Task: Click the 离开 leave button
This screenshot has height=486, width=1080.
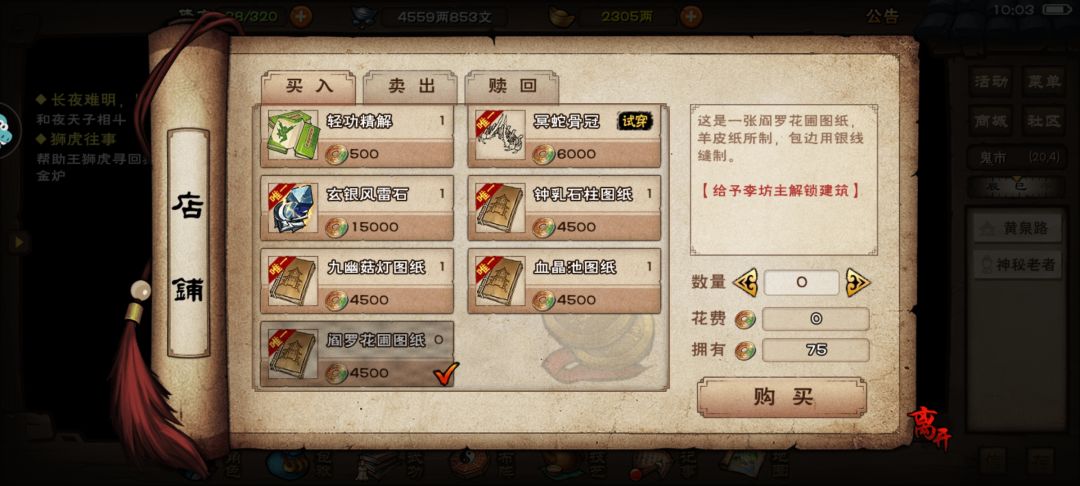Action: coord(929,427)
